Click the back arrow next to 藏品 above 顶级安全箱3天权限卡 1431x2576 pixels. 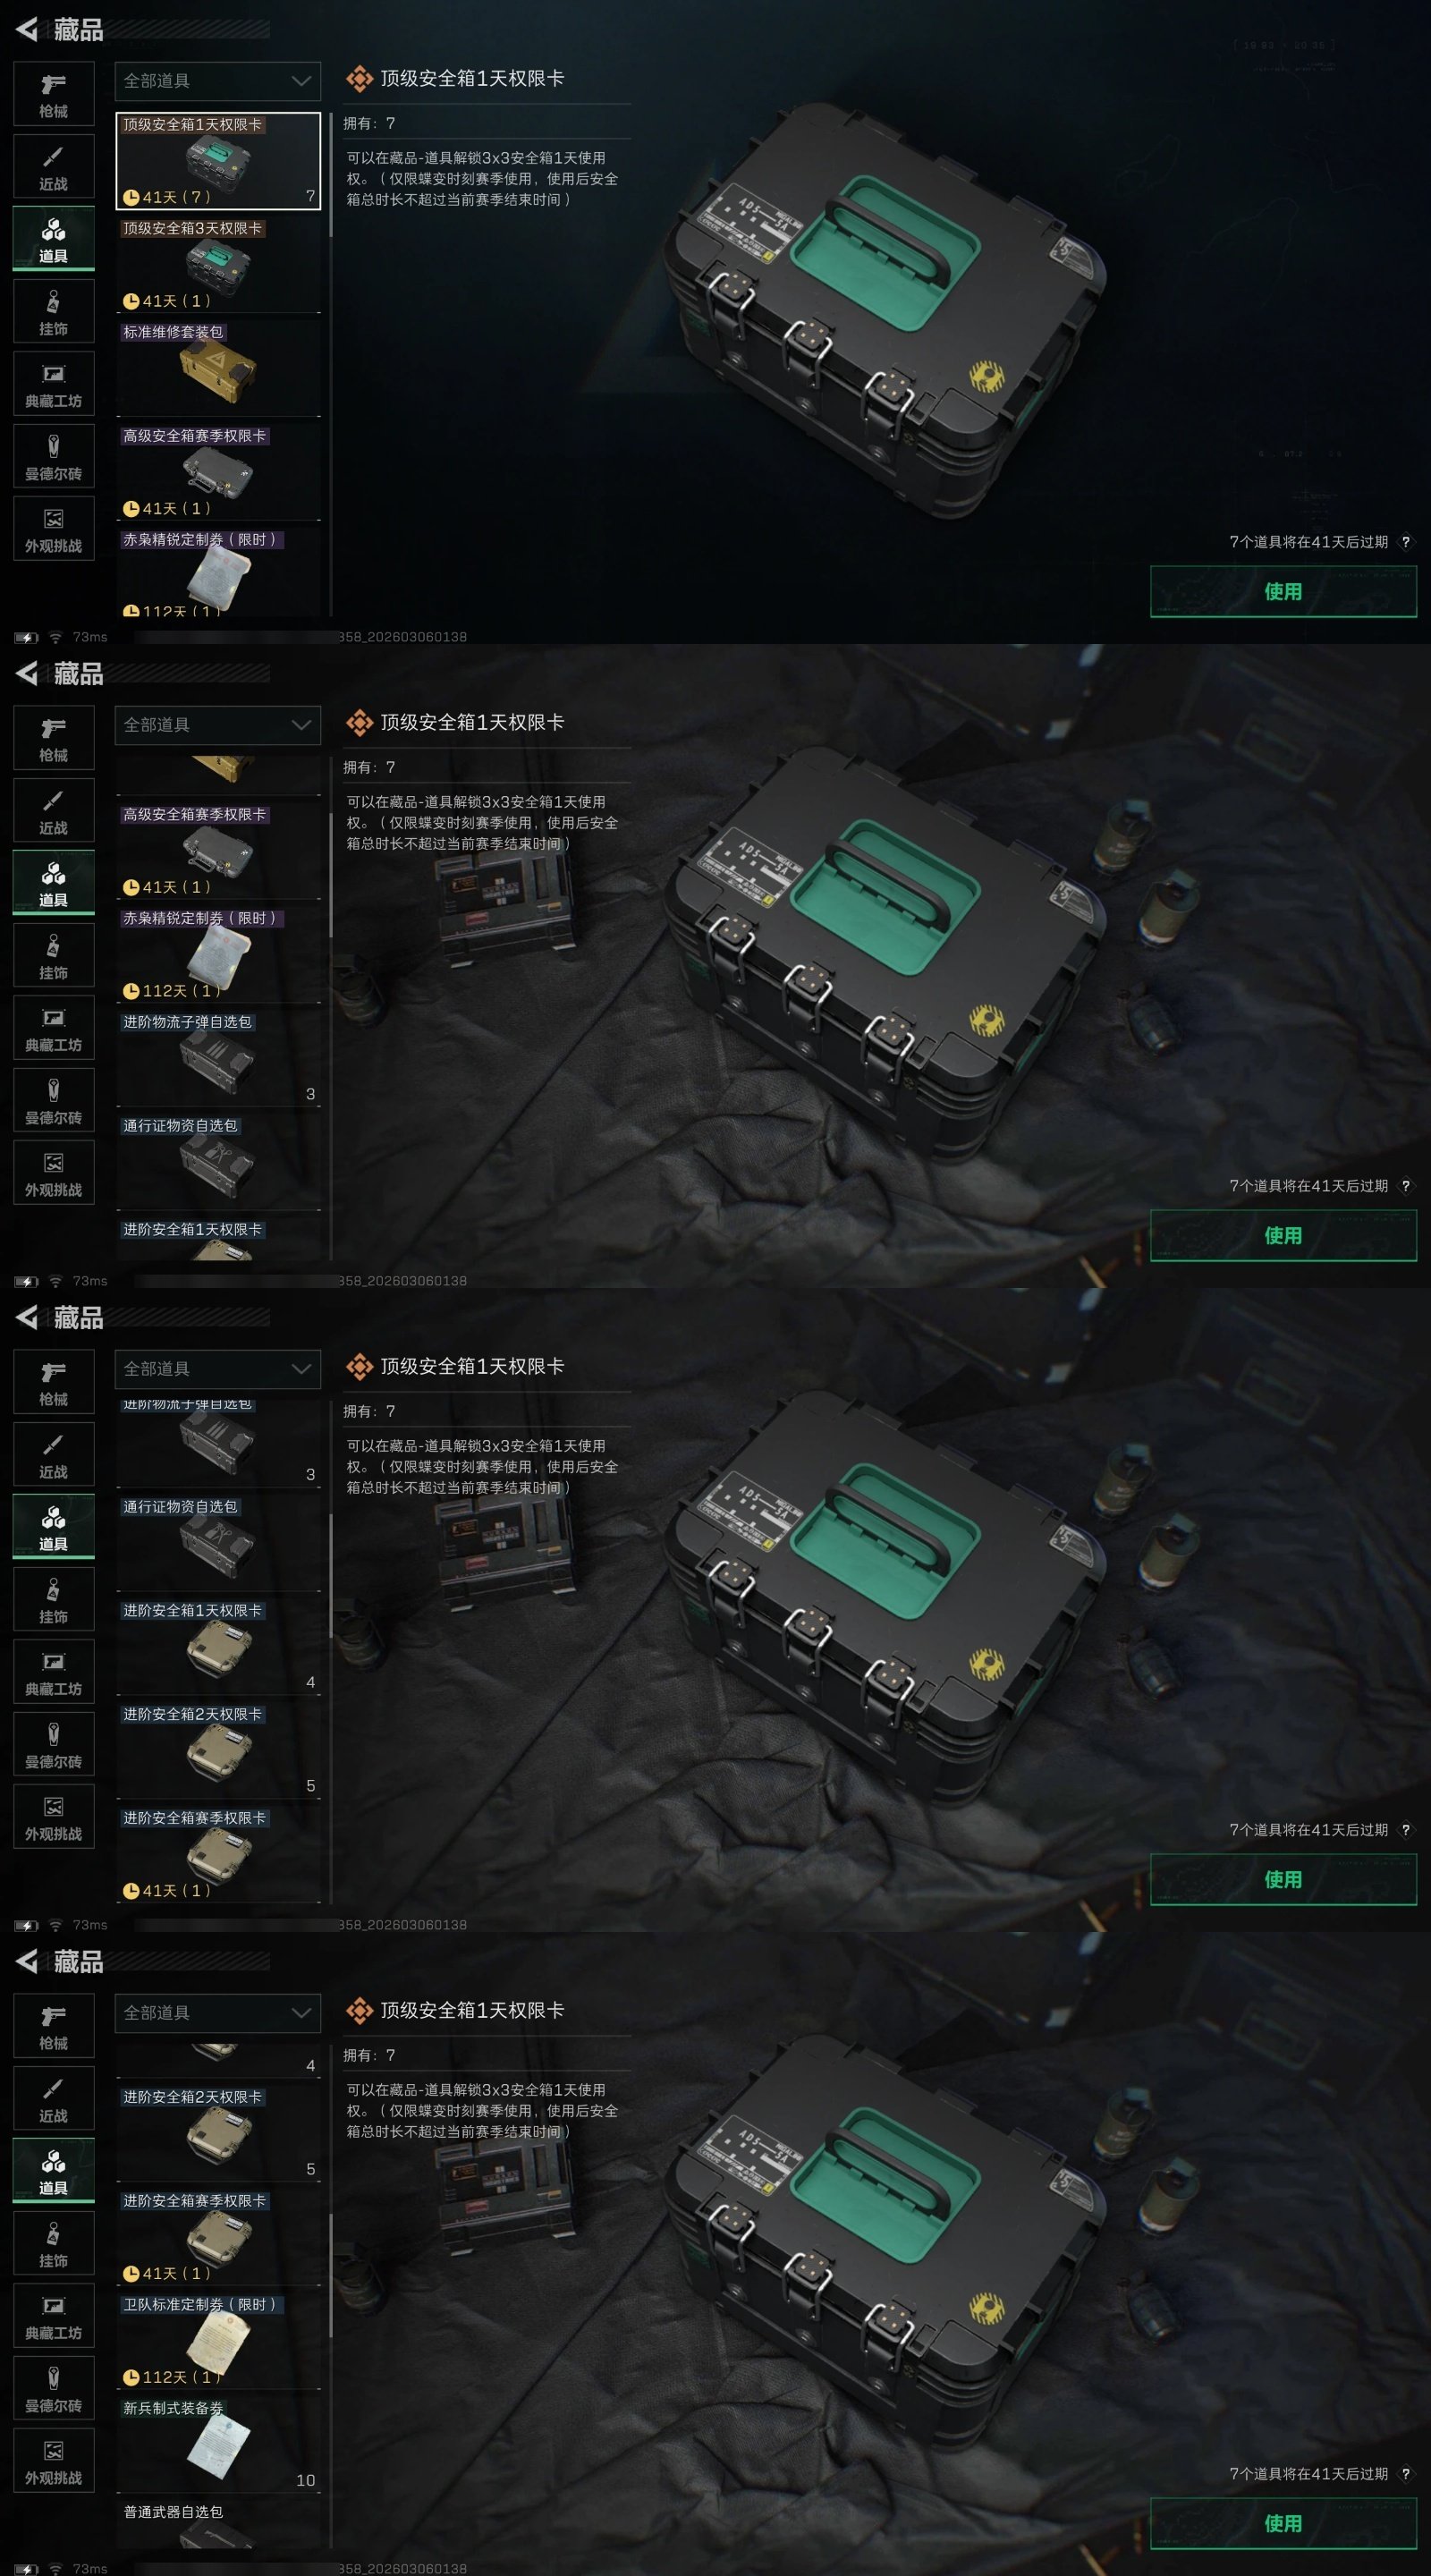(x=27, y=30)
